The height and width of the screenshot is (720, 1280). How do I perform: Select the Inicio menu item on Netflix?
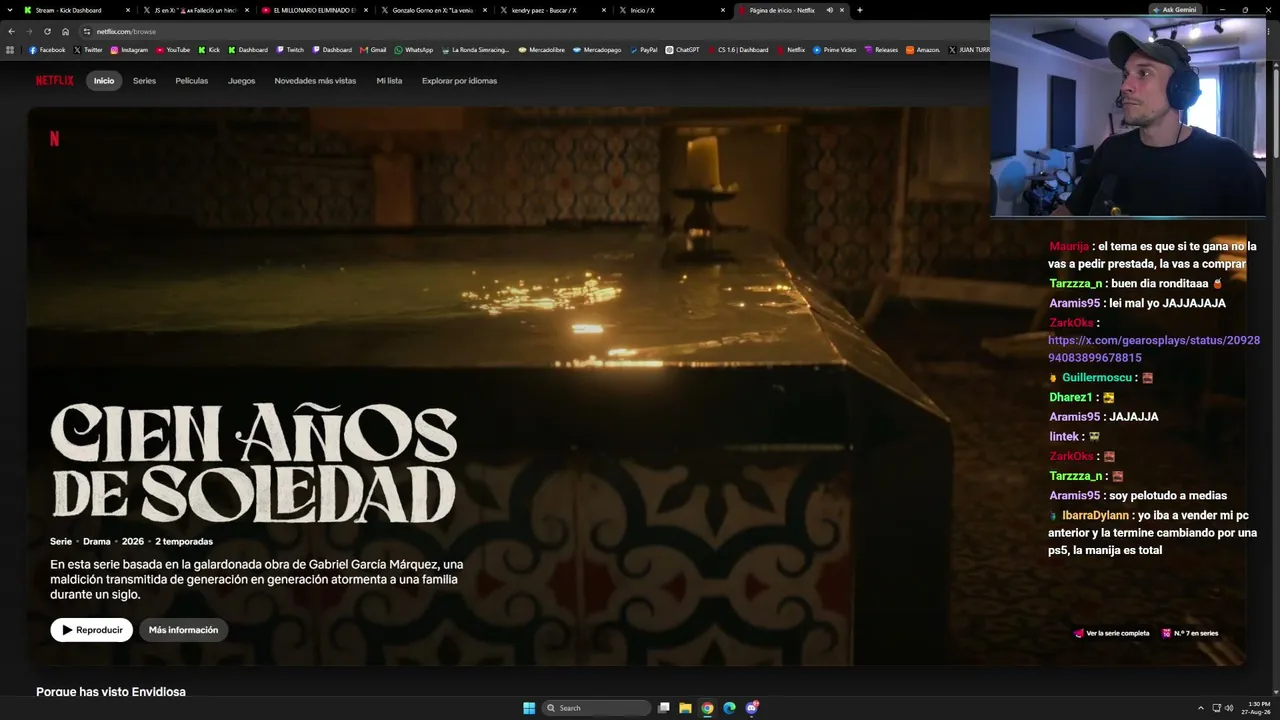click(104, 81)
